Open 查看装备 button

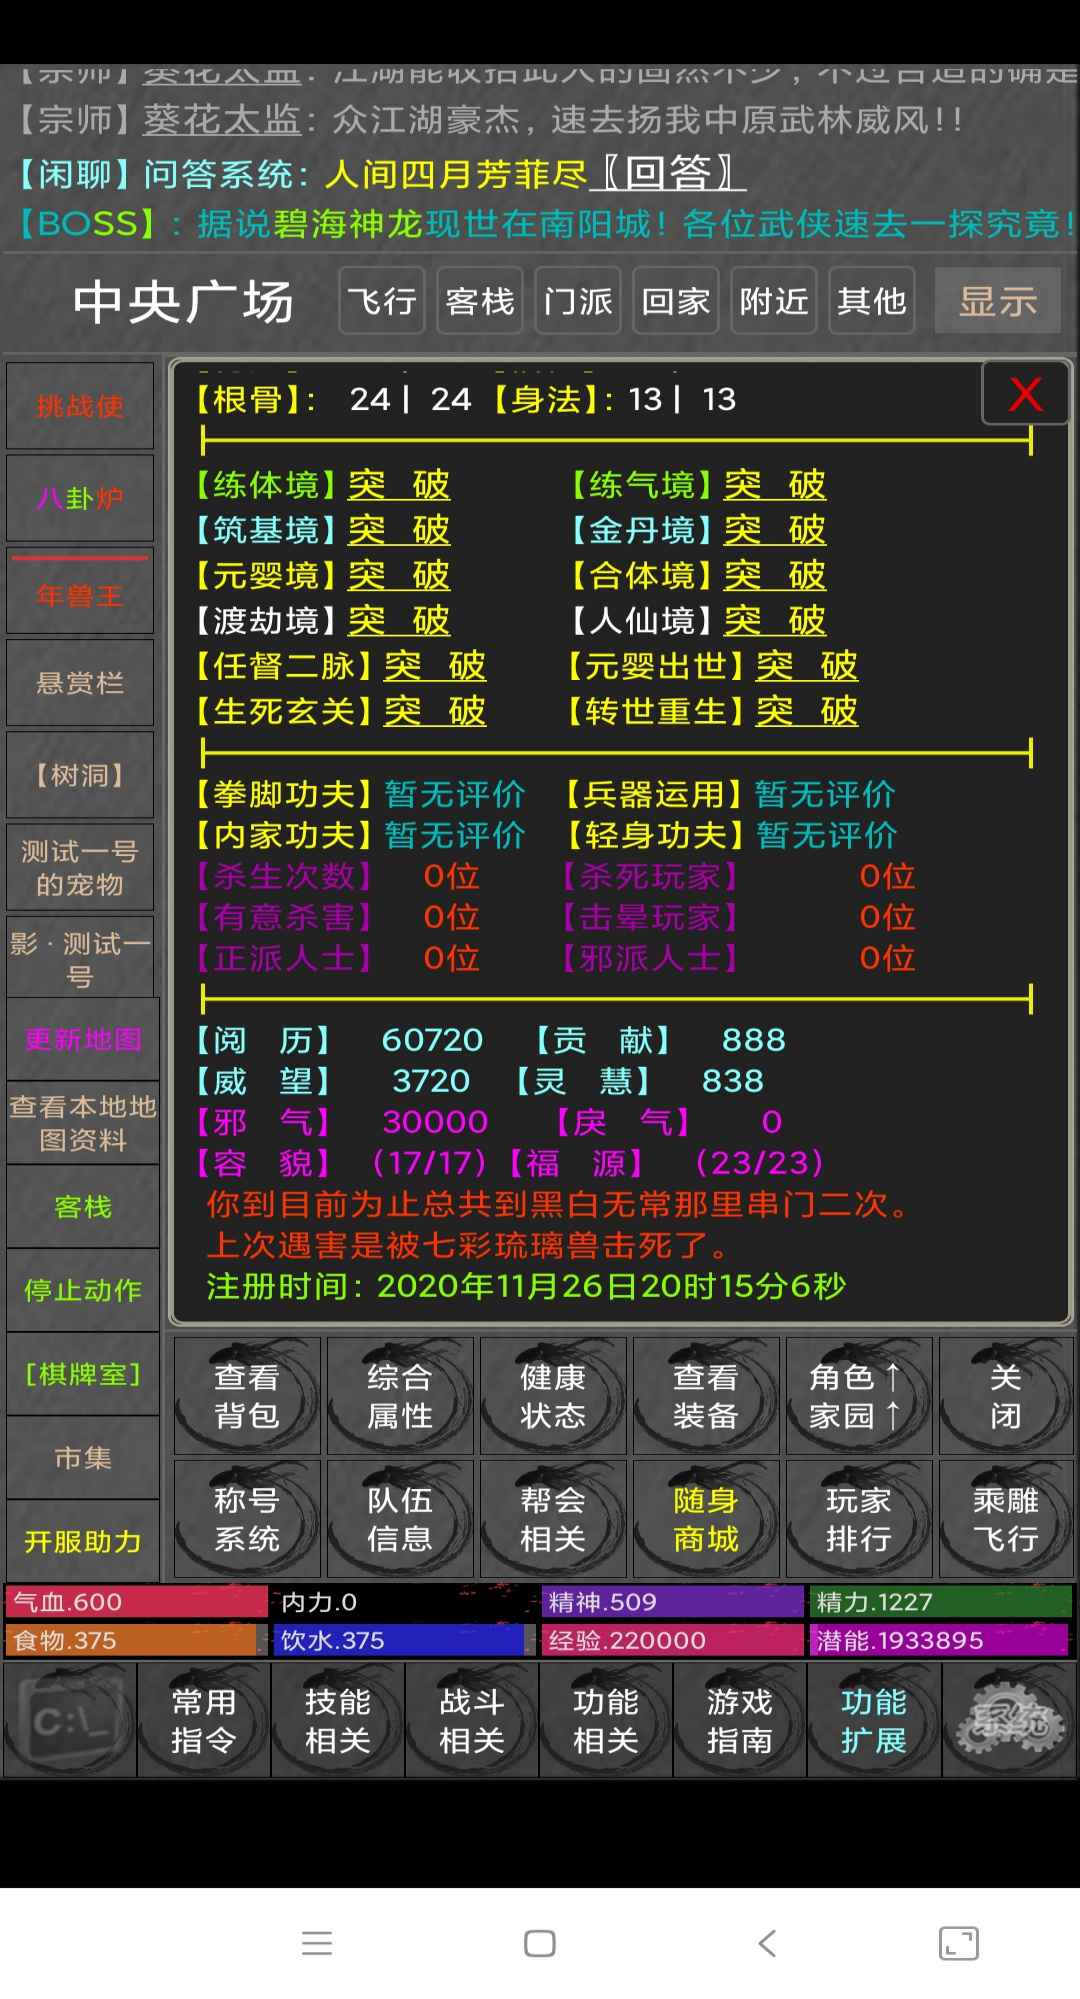[706, 1396]
